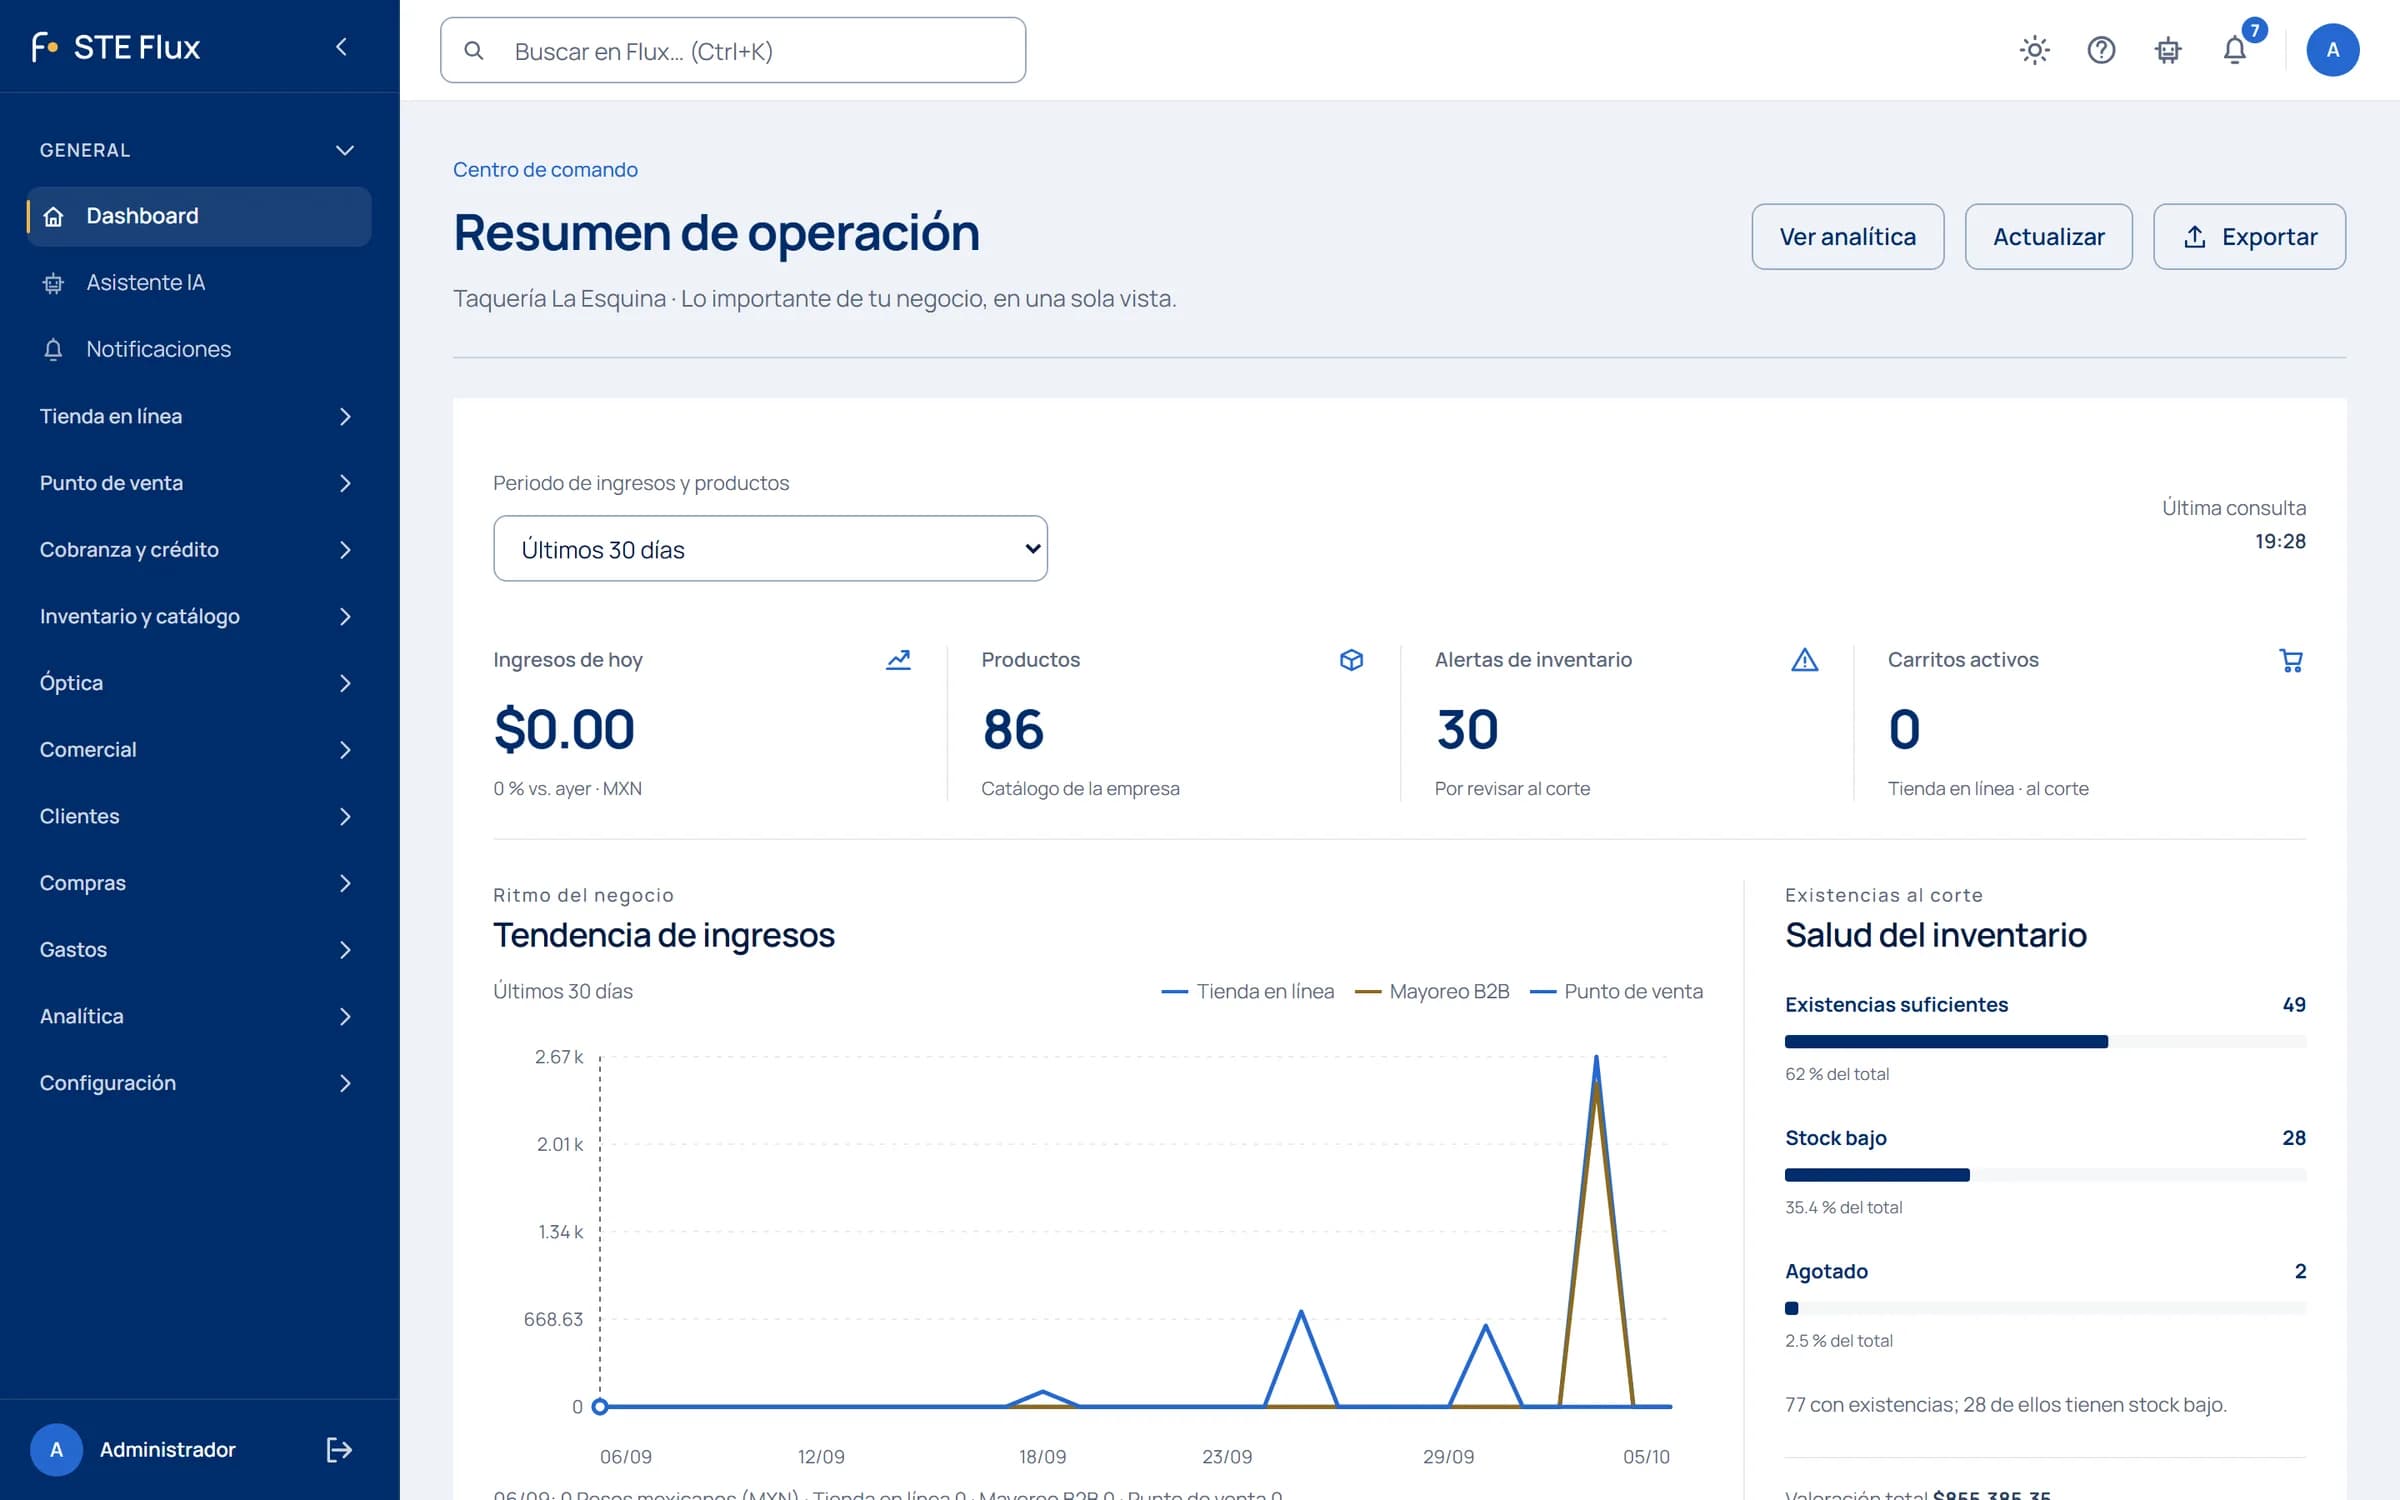
Task: Click the 30 Alertas de inventario value
Action: click(x=1467, y=728)
